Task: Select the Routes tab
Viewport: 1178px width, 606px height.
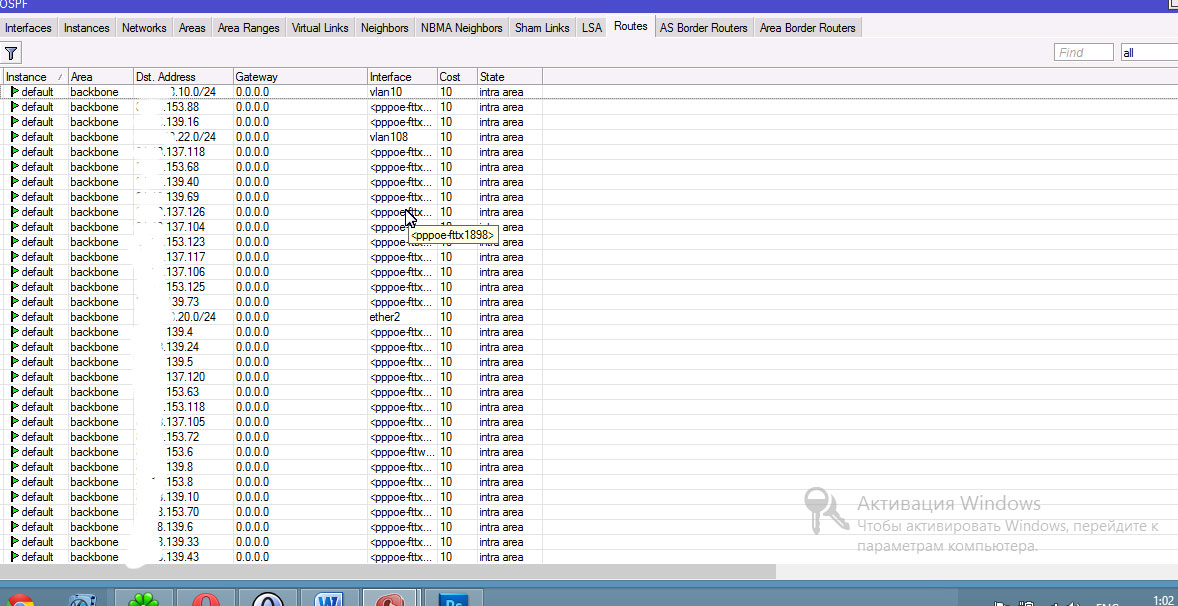Action: tap(631, 26)
